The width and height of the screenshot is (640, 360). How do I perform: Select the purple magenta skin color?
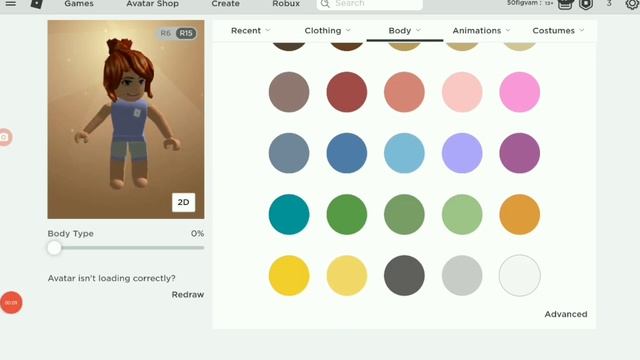pos(520,153)
